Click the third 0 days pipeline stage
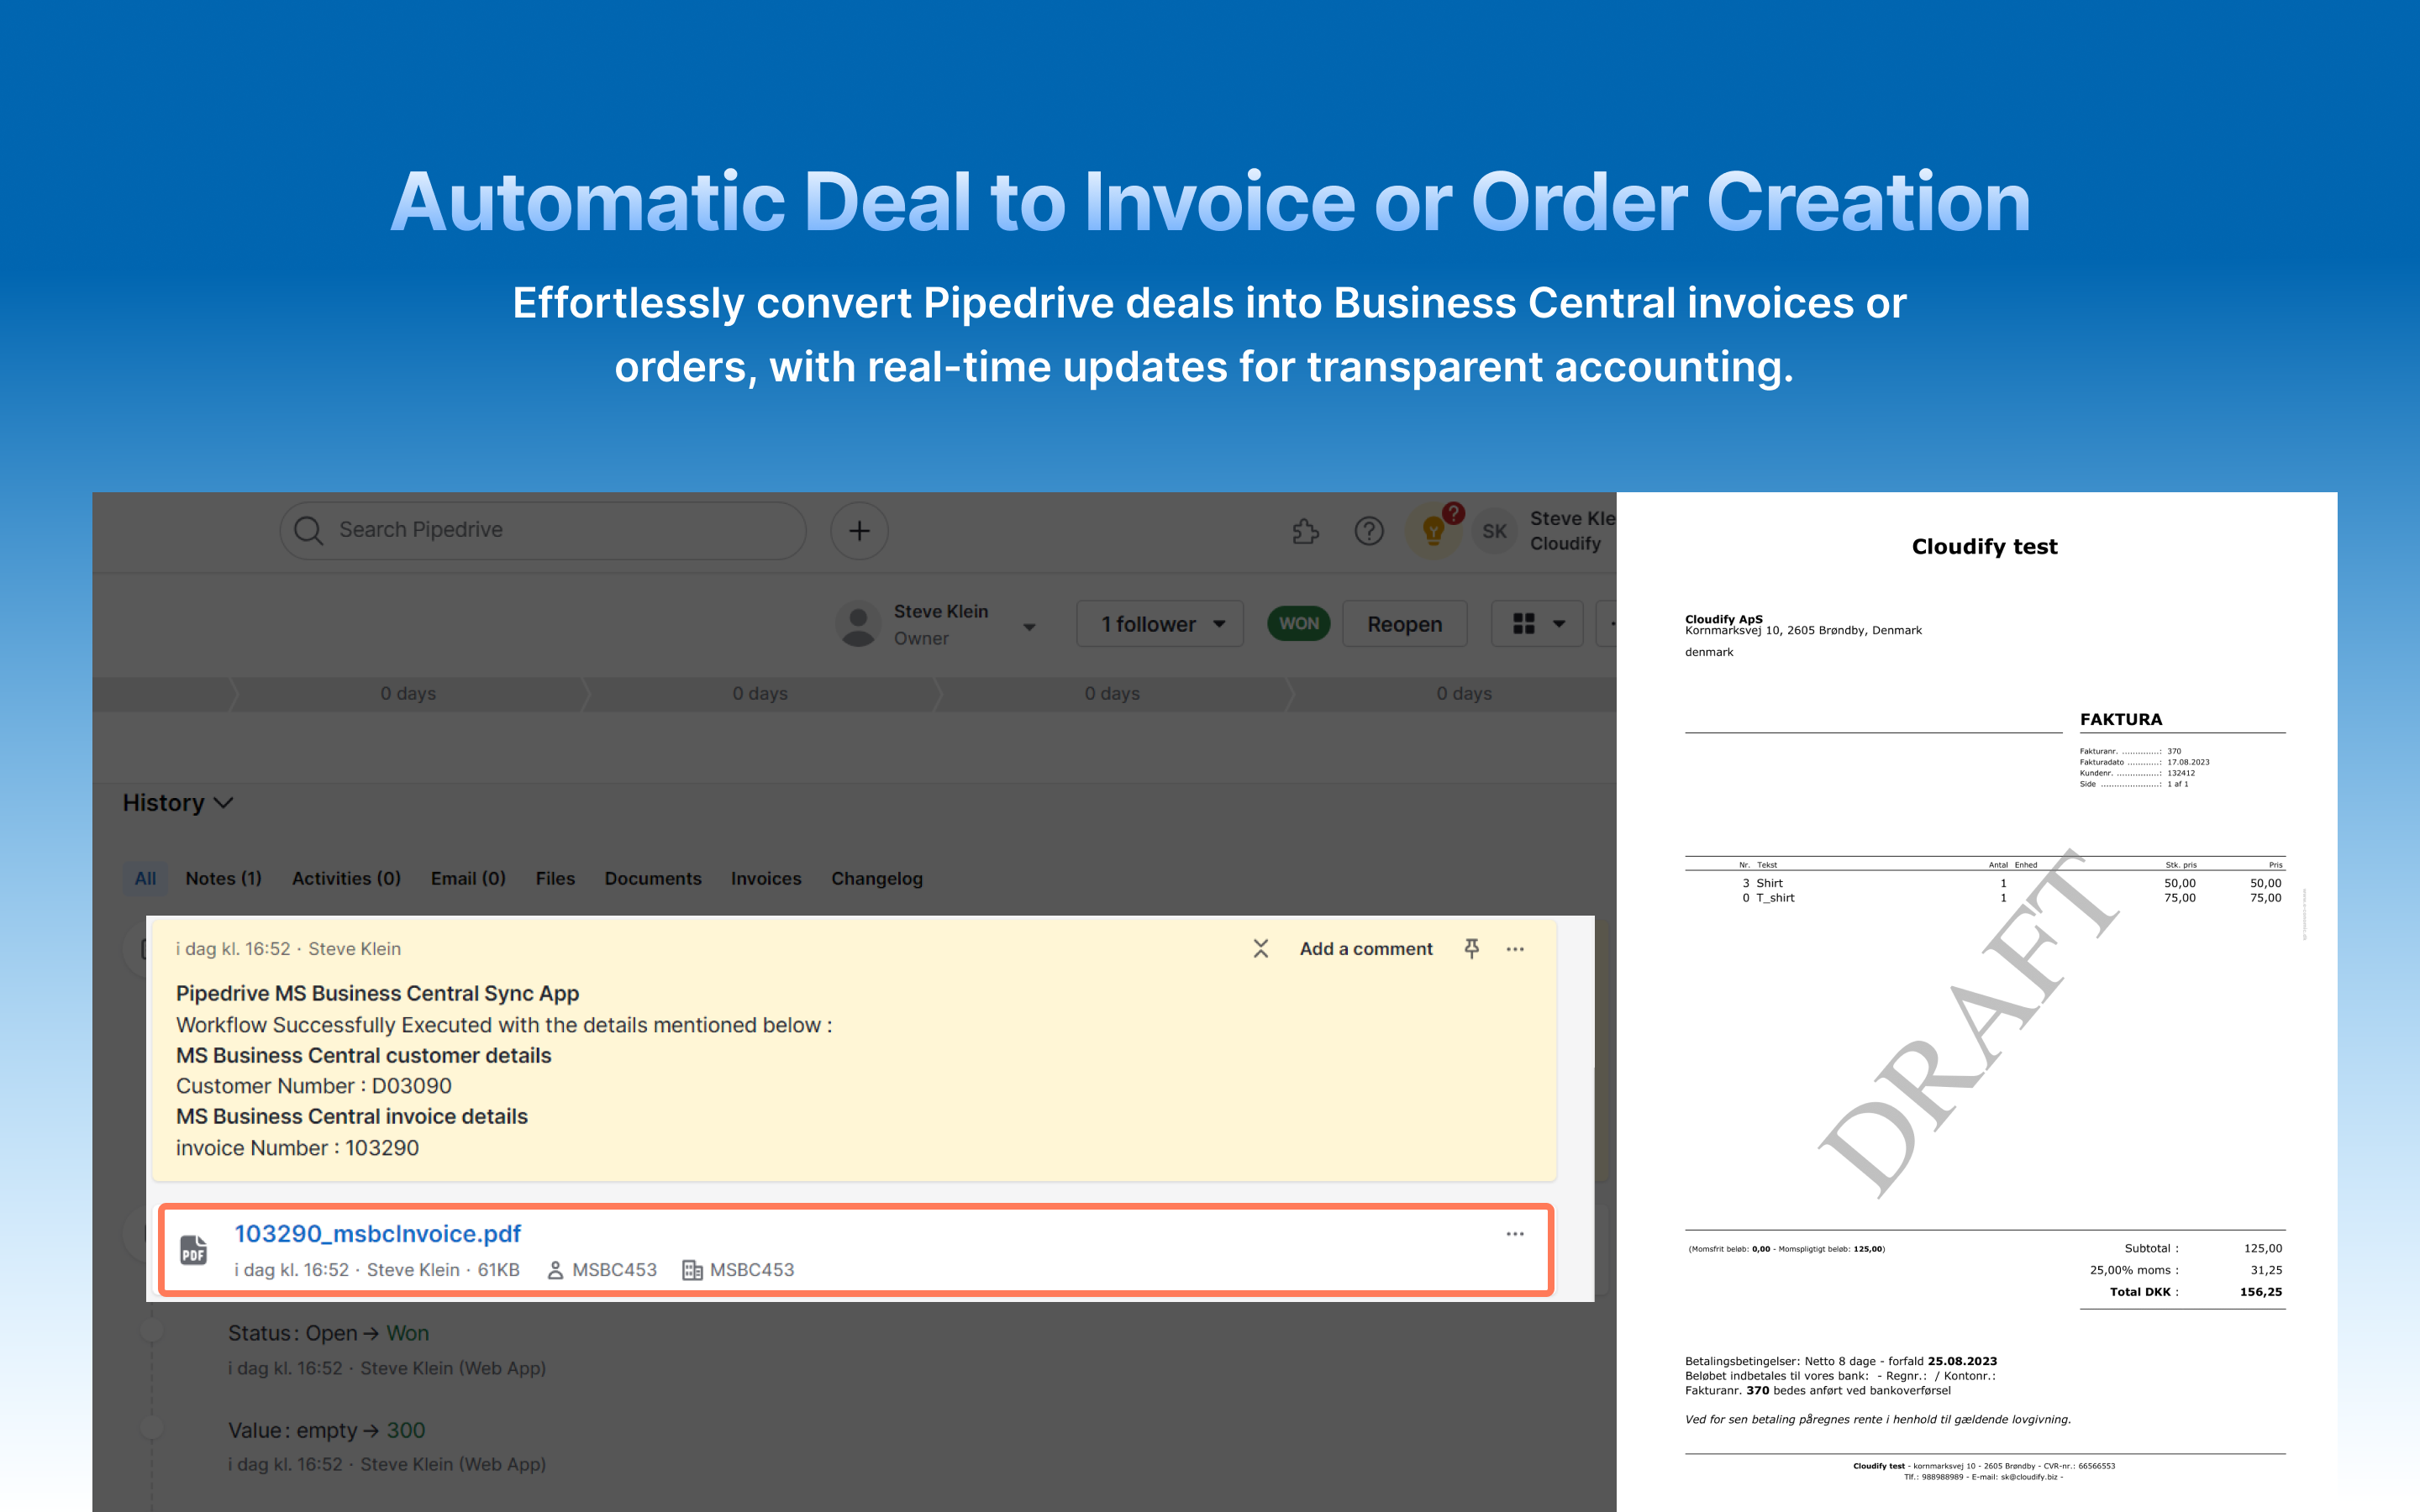Screen dimensions: 2420x1512 click(x=1112, y=693)
